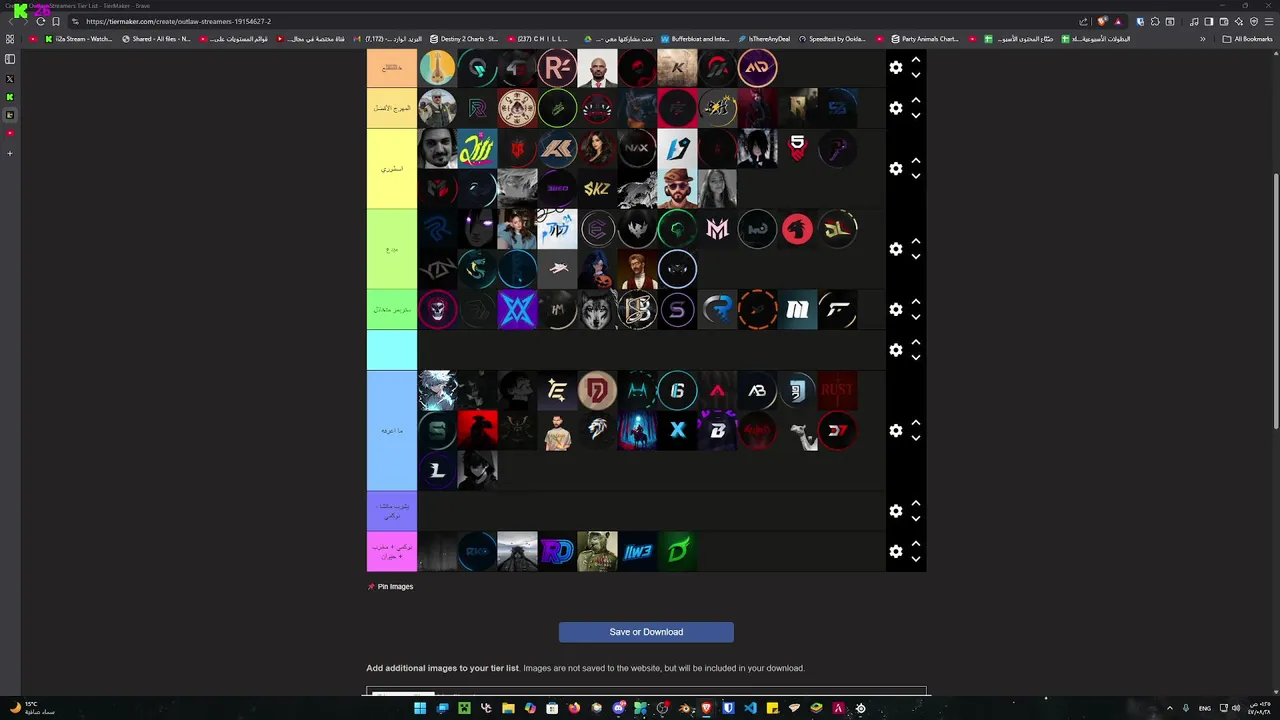Toggle the Pin Images option
Screen dimensions: 1280x720
[x=390, y=587]
